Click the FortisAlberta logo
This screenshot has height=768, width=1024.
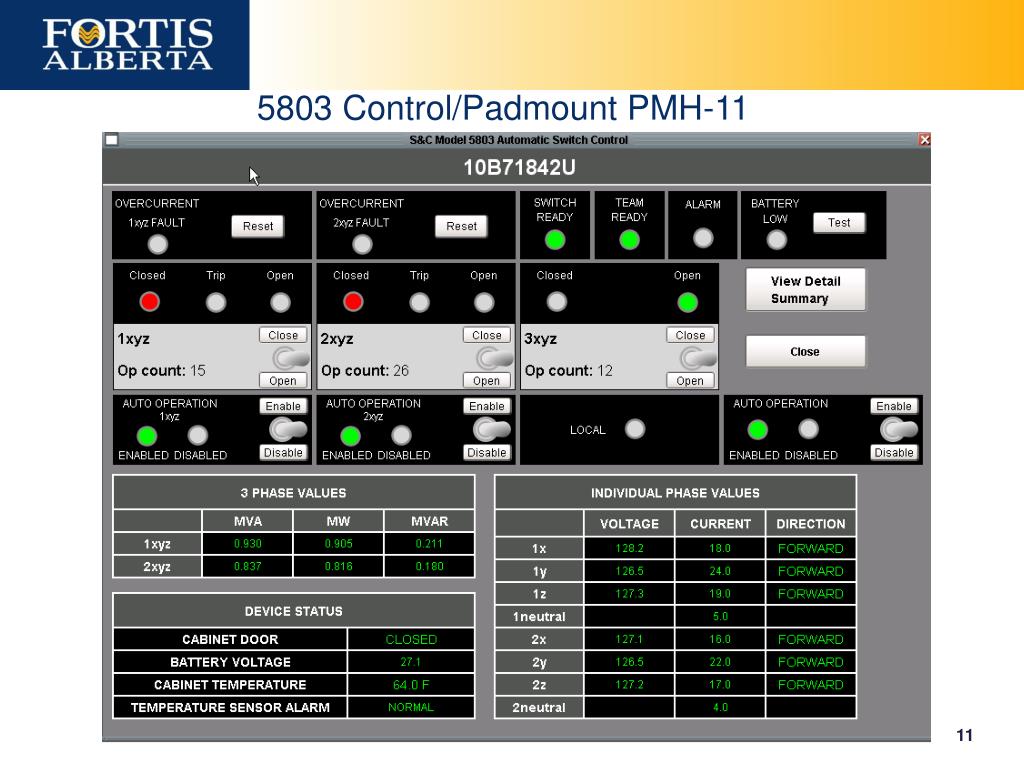coord(127,44)
